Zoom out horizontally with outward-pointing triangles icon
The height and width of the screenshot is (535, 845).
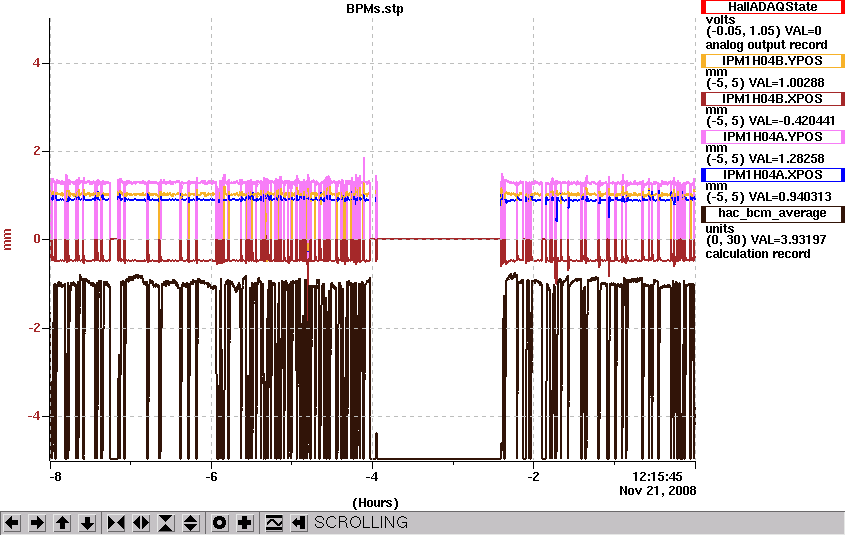pyautogui.click(x=141, y=523)
